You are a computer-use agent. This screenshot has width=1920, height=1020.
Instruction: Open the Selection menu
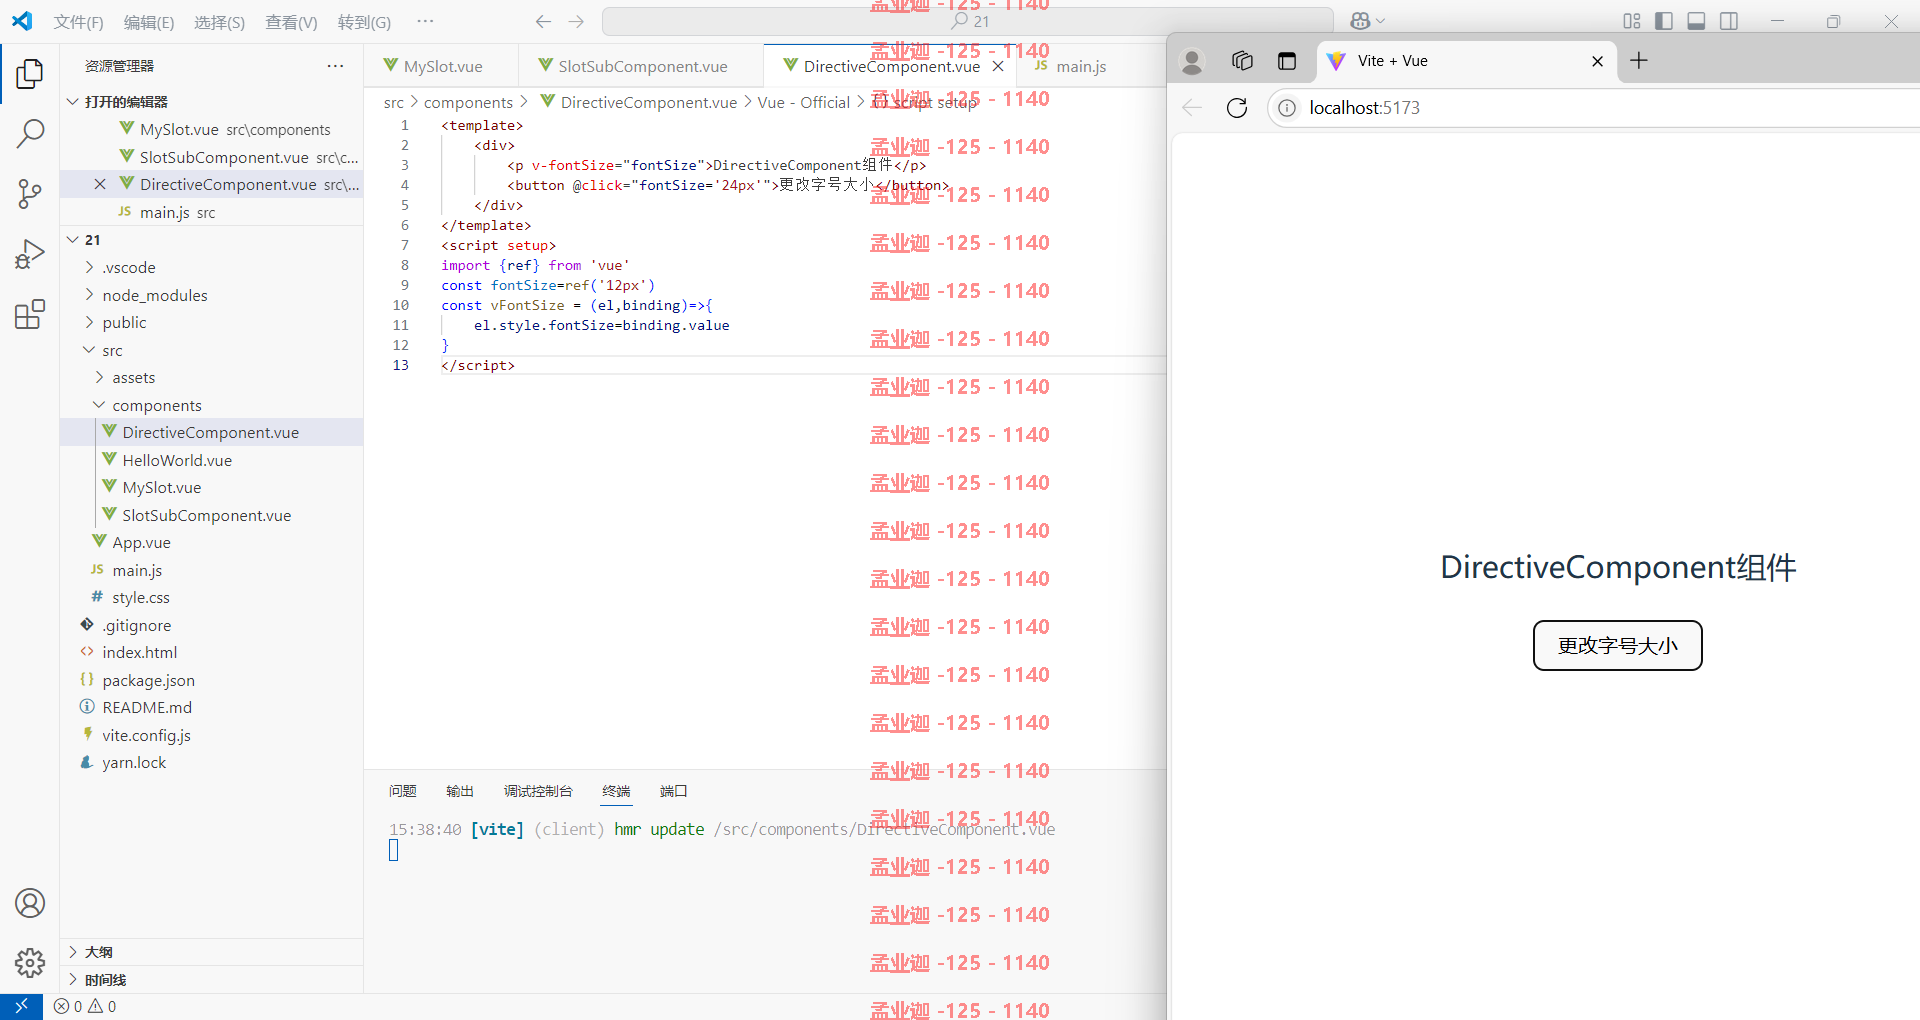point(219,22)
